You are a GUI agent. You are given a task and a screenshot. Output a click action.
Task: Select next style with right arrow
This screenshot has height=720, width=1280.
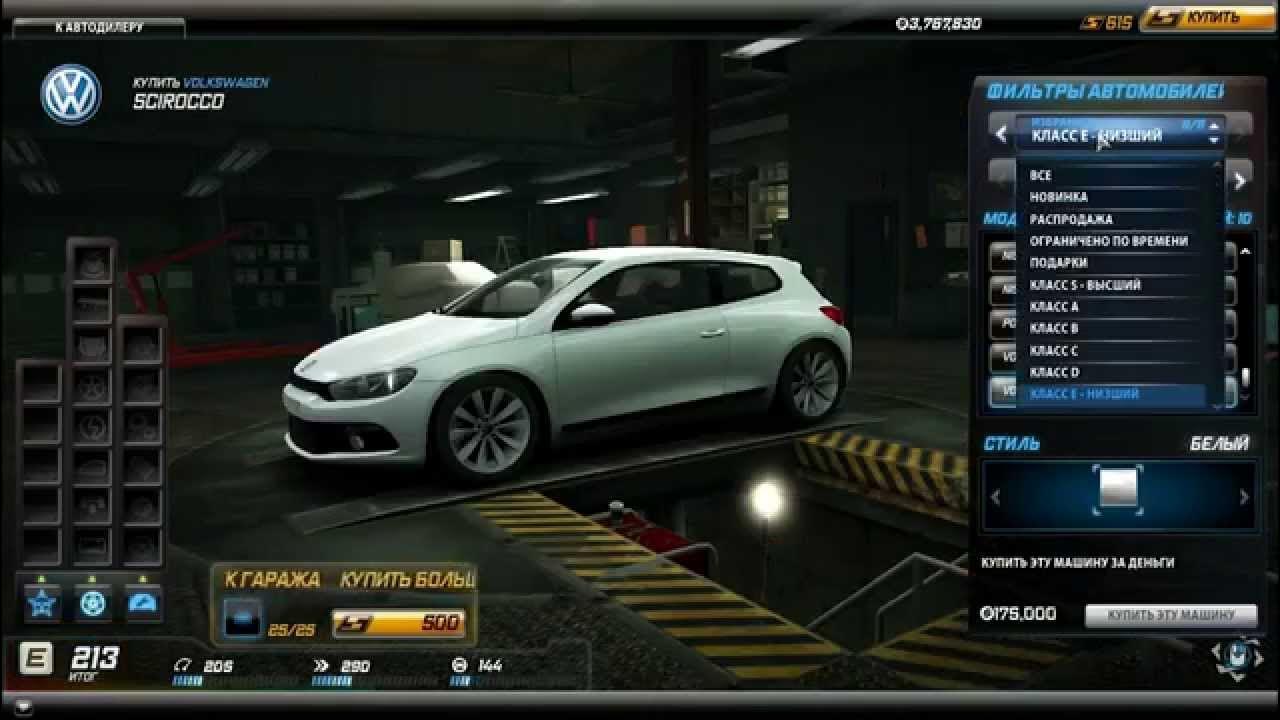(x=1245, y=497)
